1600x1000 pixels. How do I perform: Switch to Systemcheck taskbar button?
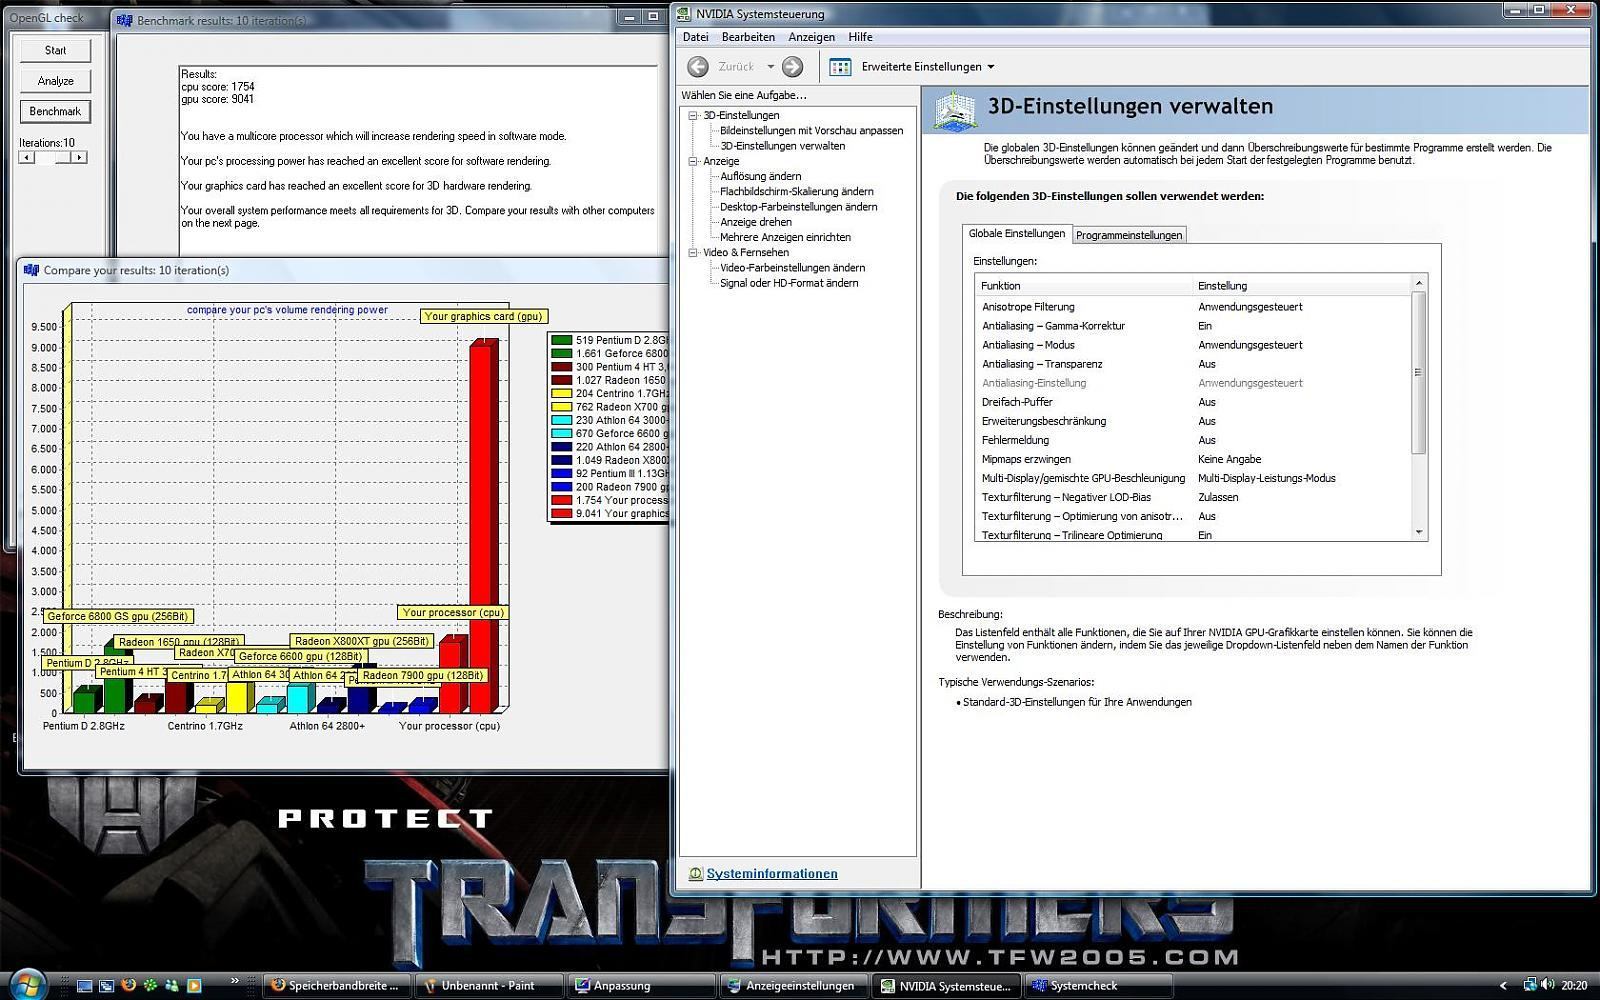point(1097,986)
